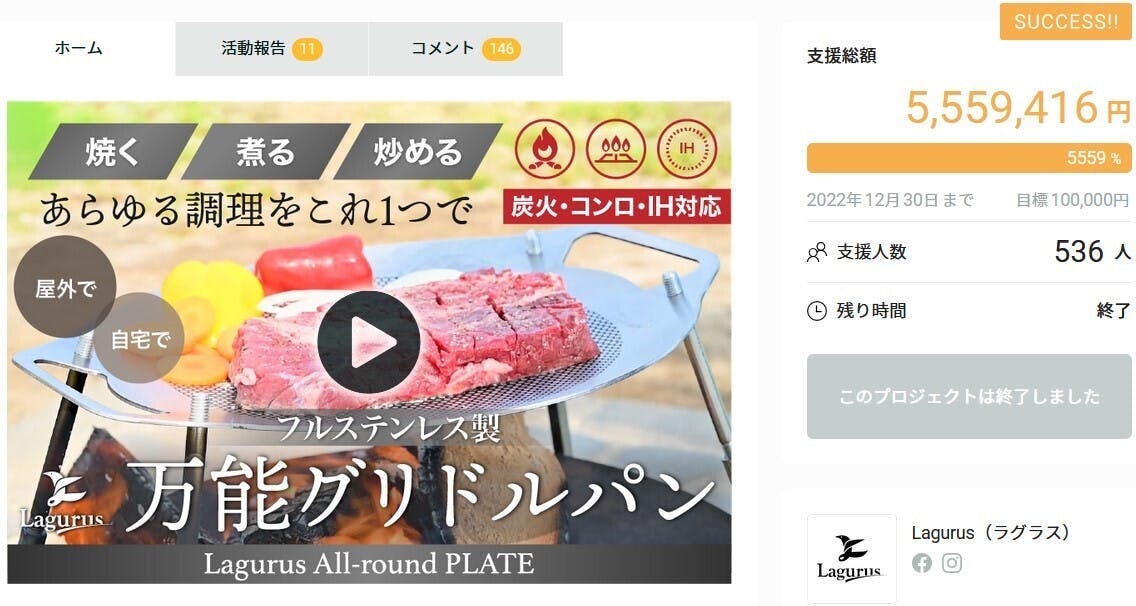Click the 自宅で circle badge
1136x606 pixels.
pos(139,338)
